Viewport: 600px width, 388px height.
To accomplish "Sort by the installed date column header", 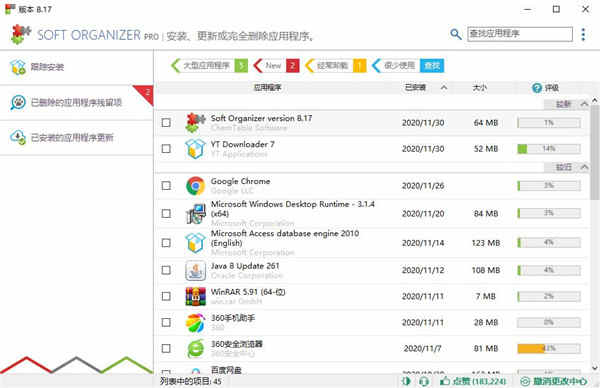I will 415,88.
